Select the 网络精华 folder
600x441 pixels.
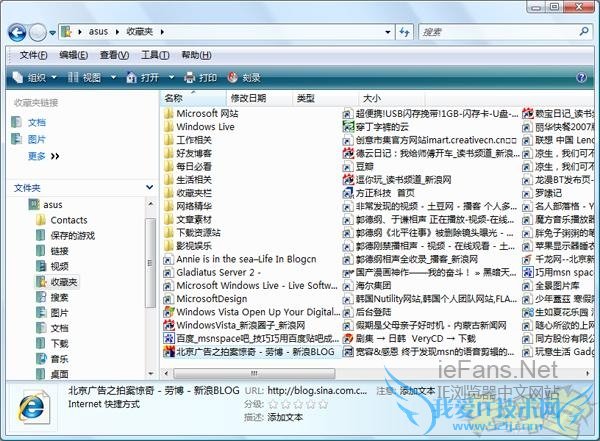[x=188, y=206]
